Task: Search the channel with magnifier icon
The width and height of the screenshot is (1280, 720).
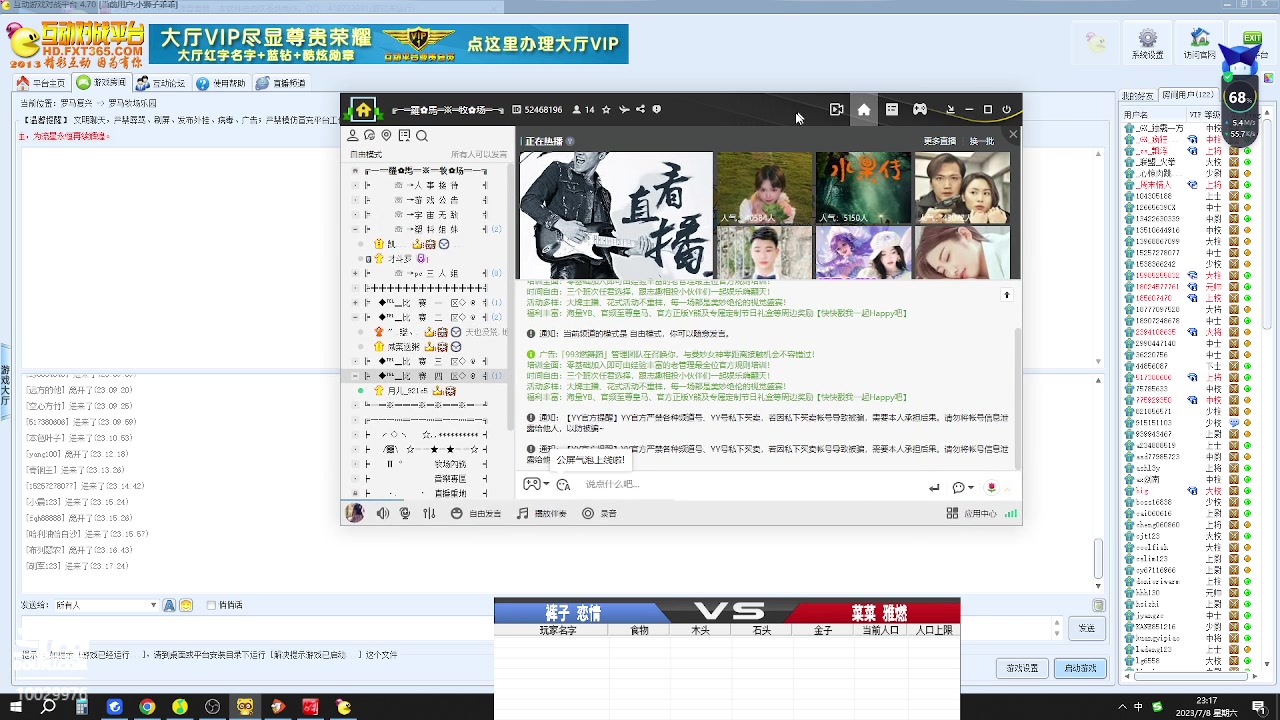Action: (x=422, y=136)
